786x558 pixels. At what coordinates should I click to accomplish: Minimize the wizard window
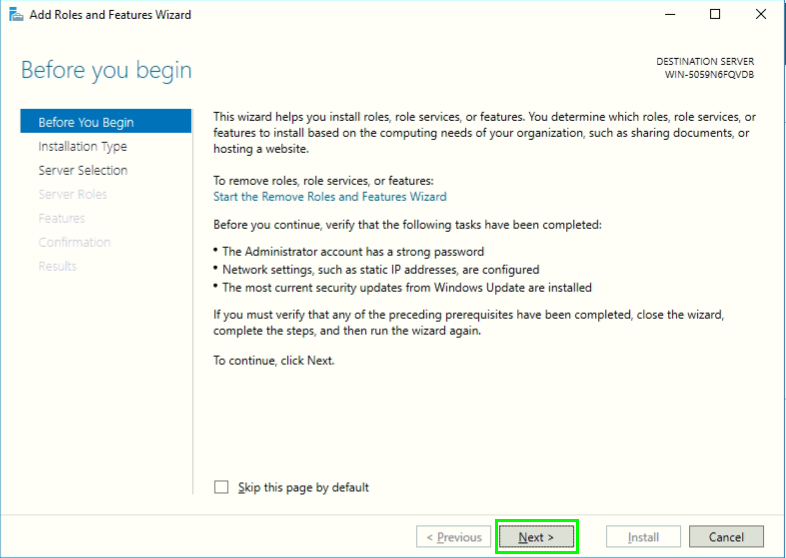point(670,15)
